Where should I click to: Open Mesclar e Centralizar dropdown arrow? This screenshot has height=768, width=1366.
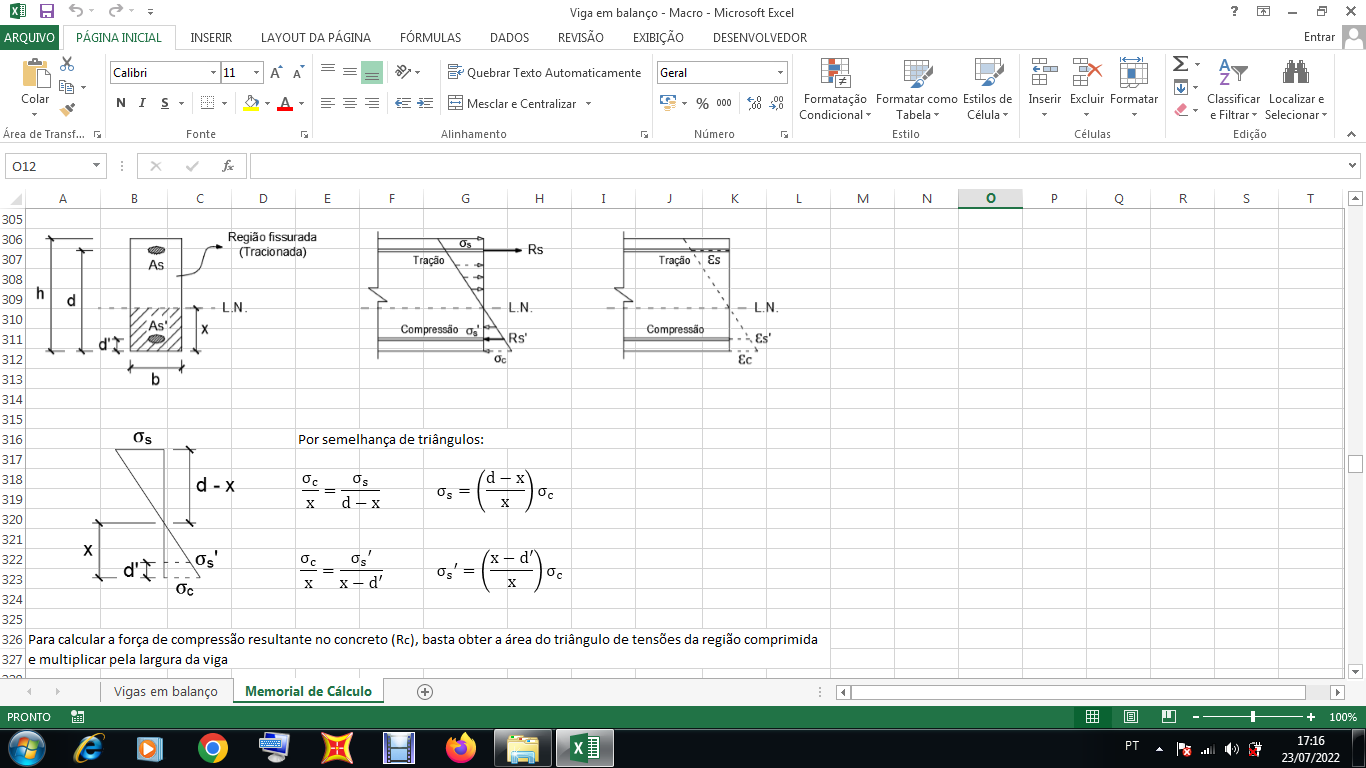[x=588, y=103]
